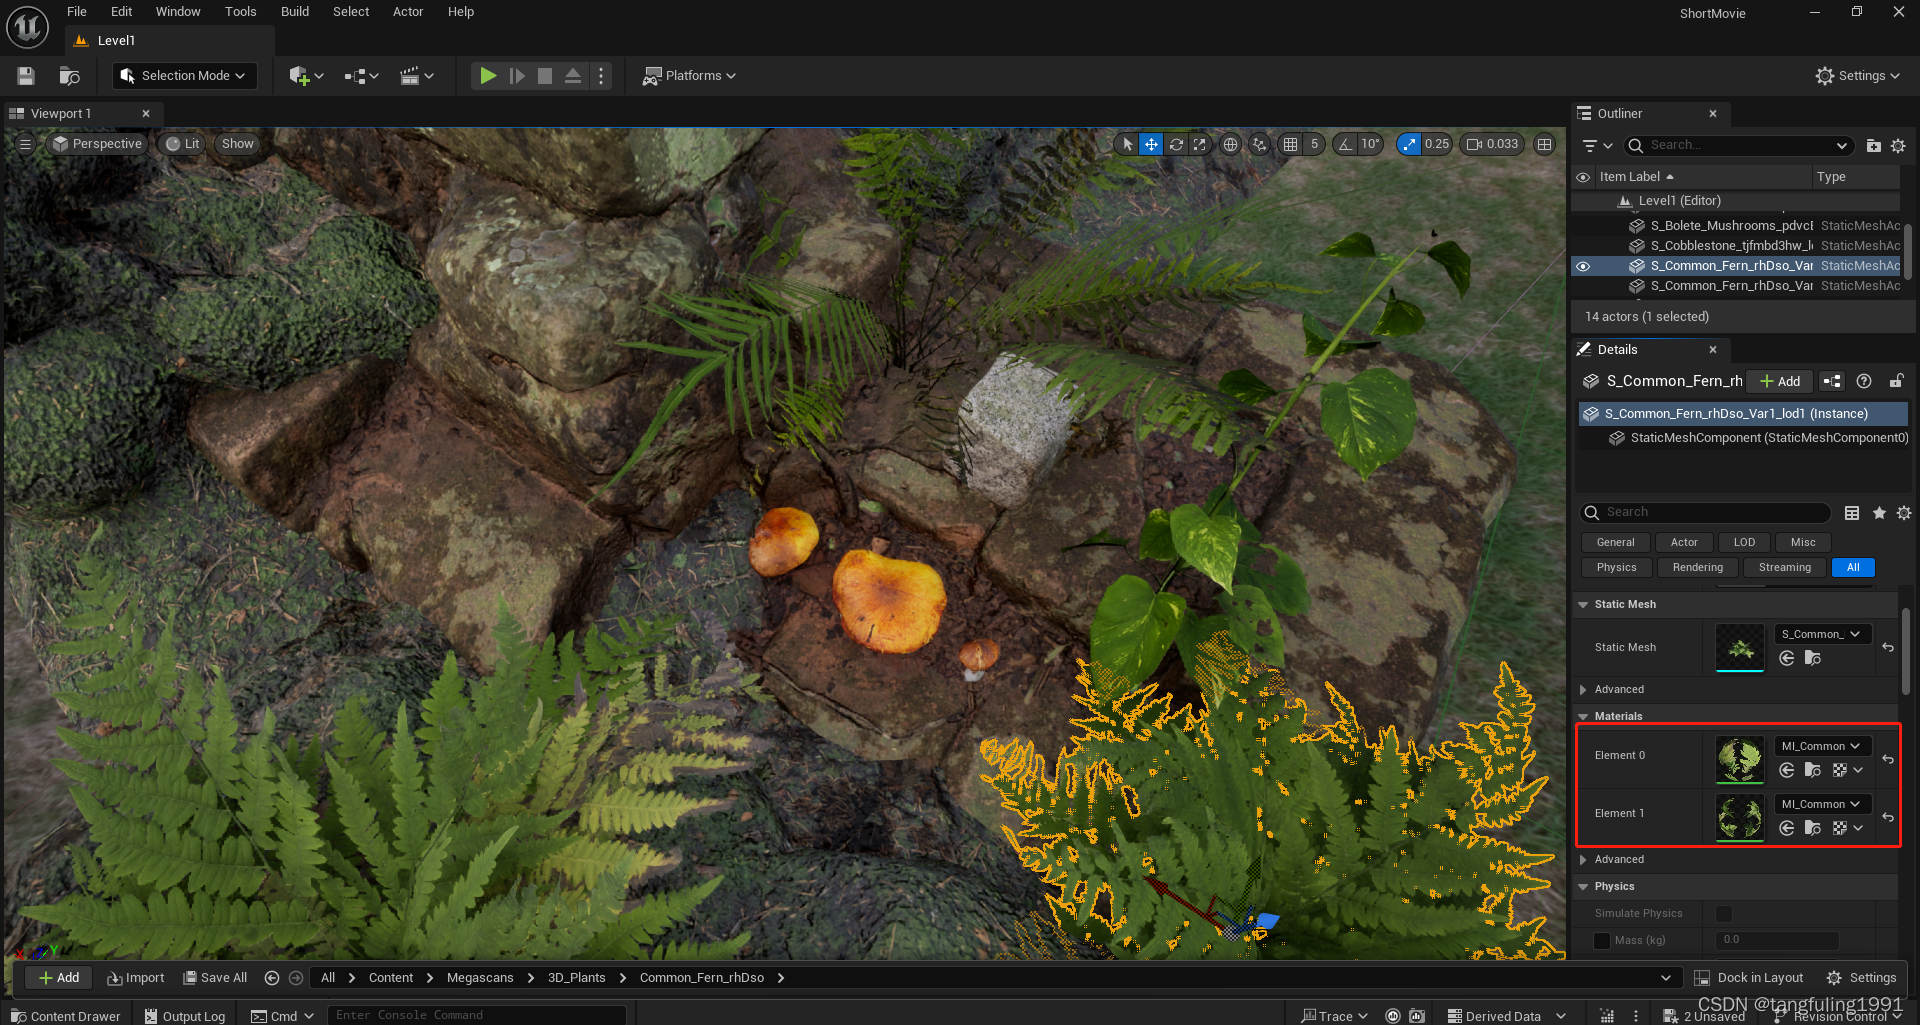Click the Static Mesh asset thumbnail
The image size is (1920, 1025).
1740,647
